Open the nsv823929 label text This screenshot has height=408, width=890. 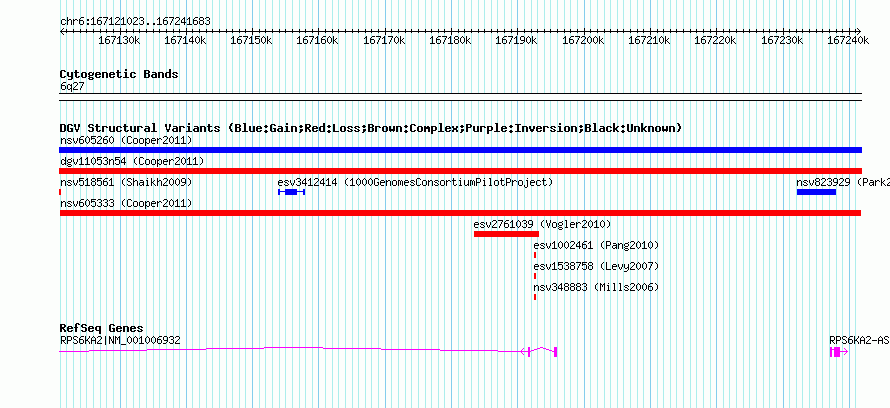[x=843, y=182]
